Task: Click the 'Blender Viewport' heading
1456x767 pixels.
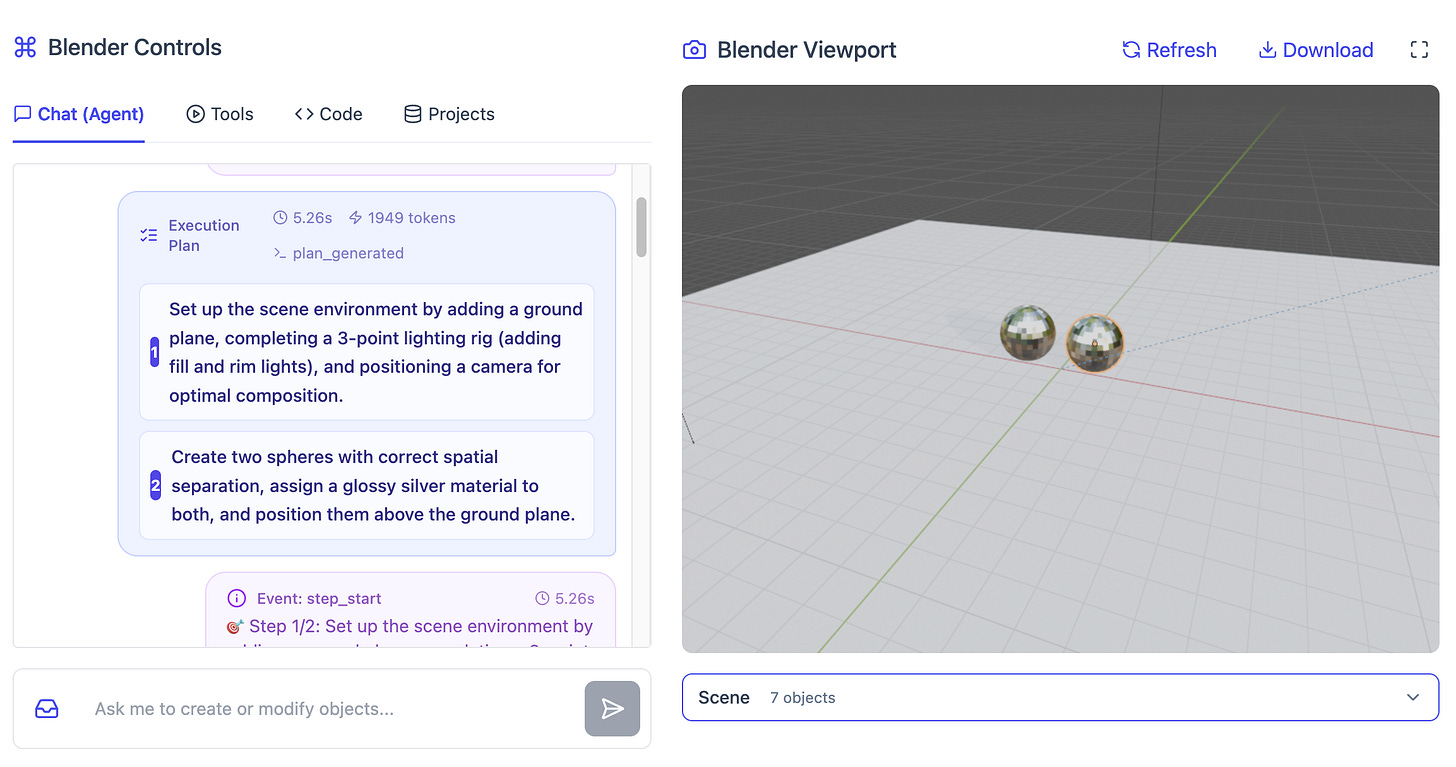Action: click(x=807, y=50)
